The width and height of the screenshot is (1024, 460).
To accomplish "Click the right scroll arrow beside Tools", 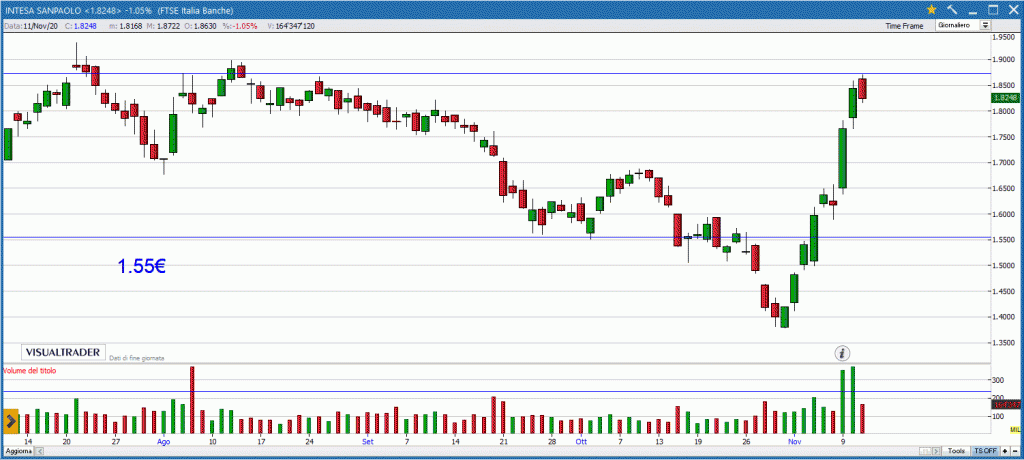I will tap(937, 451).
